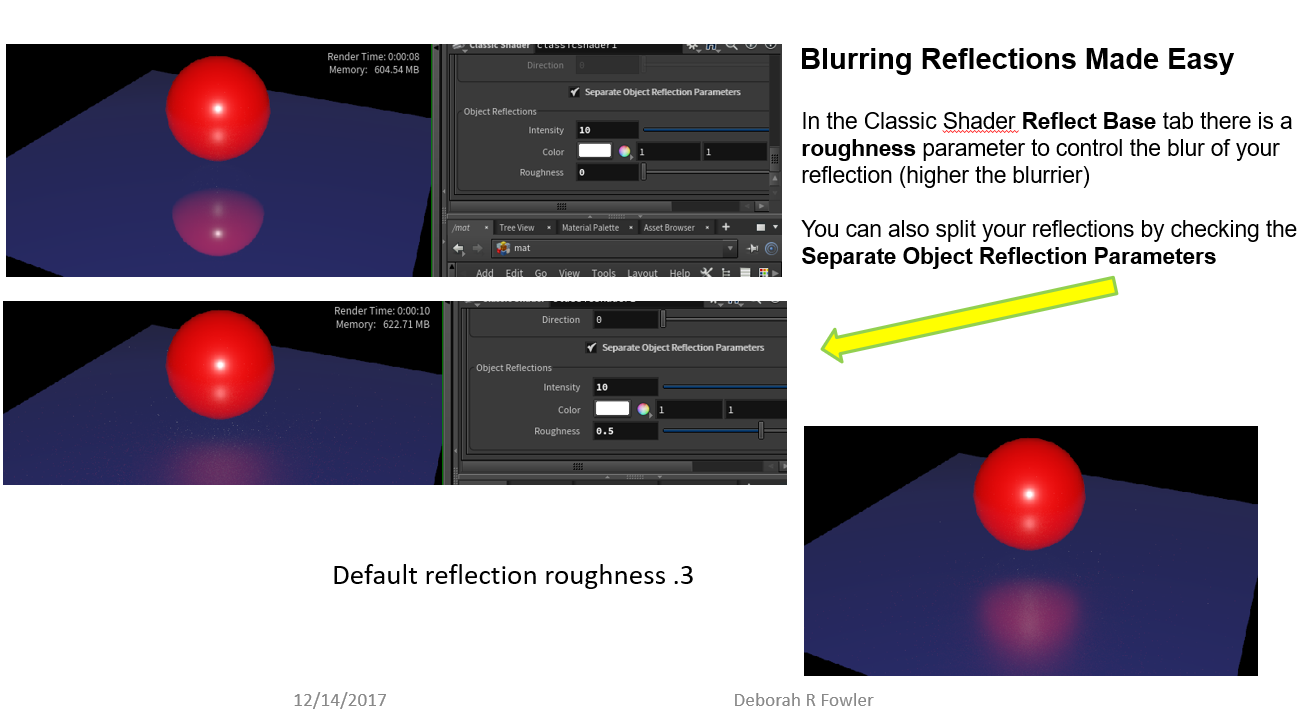Viewport: 1311px width, 728px height.
Task: Switch to the Tree View tab
Action: coord(516,228)
